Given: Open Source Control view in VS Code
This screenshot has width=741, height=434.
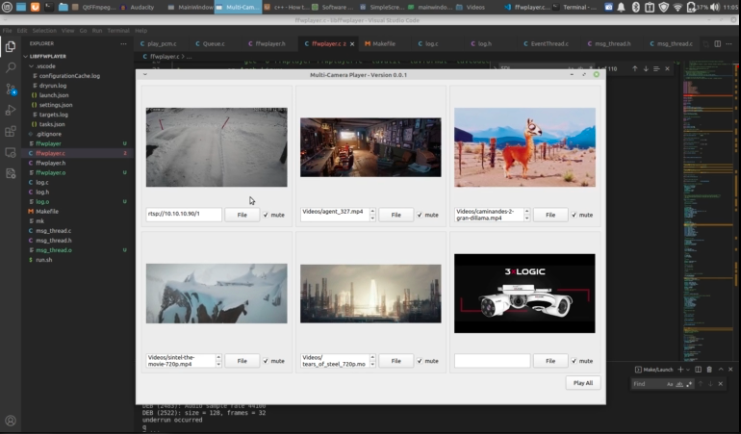Looking at the screenshot, I should click(10, 89).
